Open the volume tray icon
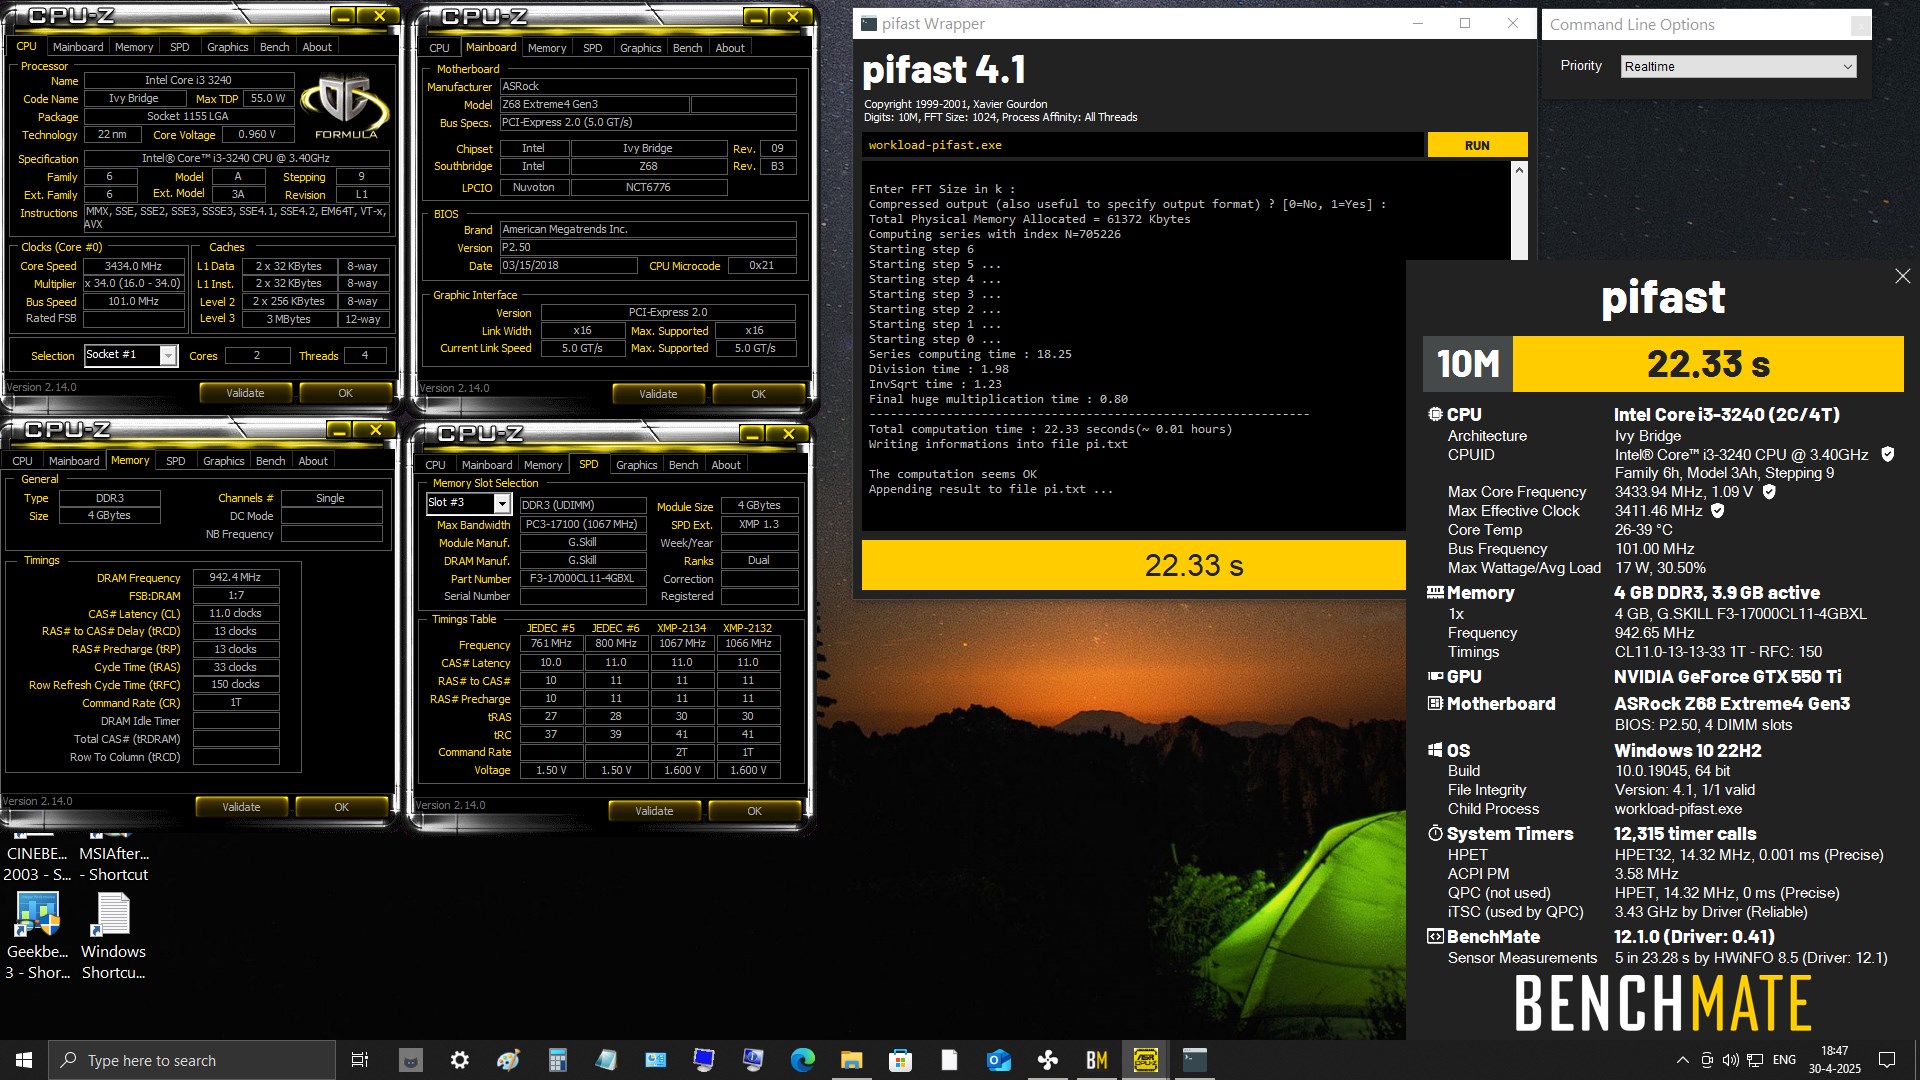Screen dimensions: 1920x1080 point(1730,1060)
